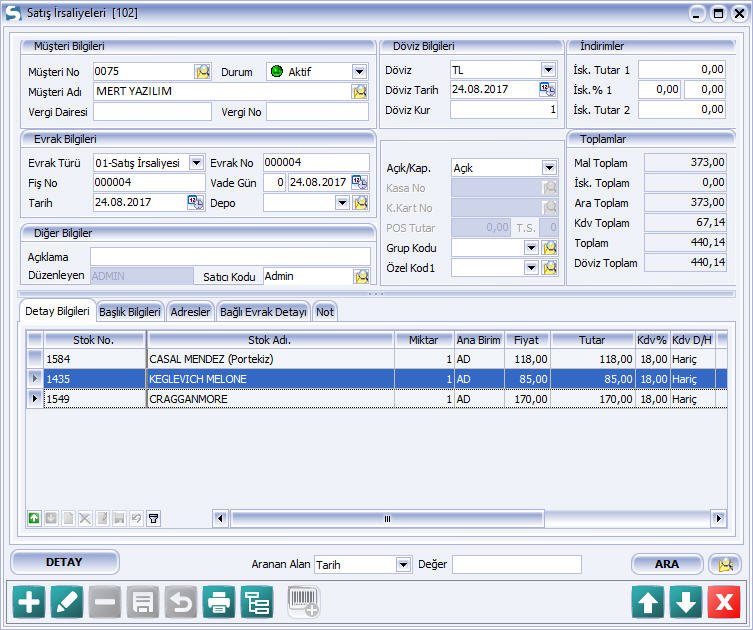The image size is (753, 630).
Task: Click the printer icon in bottom toolbar
Action: (x=218, y=602)
